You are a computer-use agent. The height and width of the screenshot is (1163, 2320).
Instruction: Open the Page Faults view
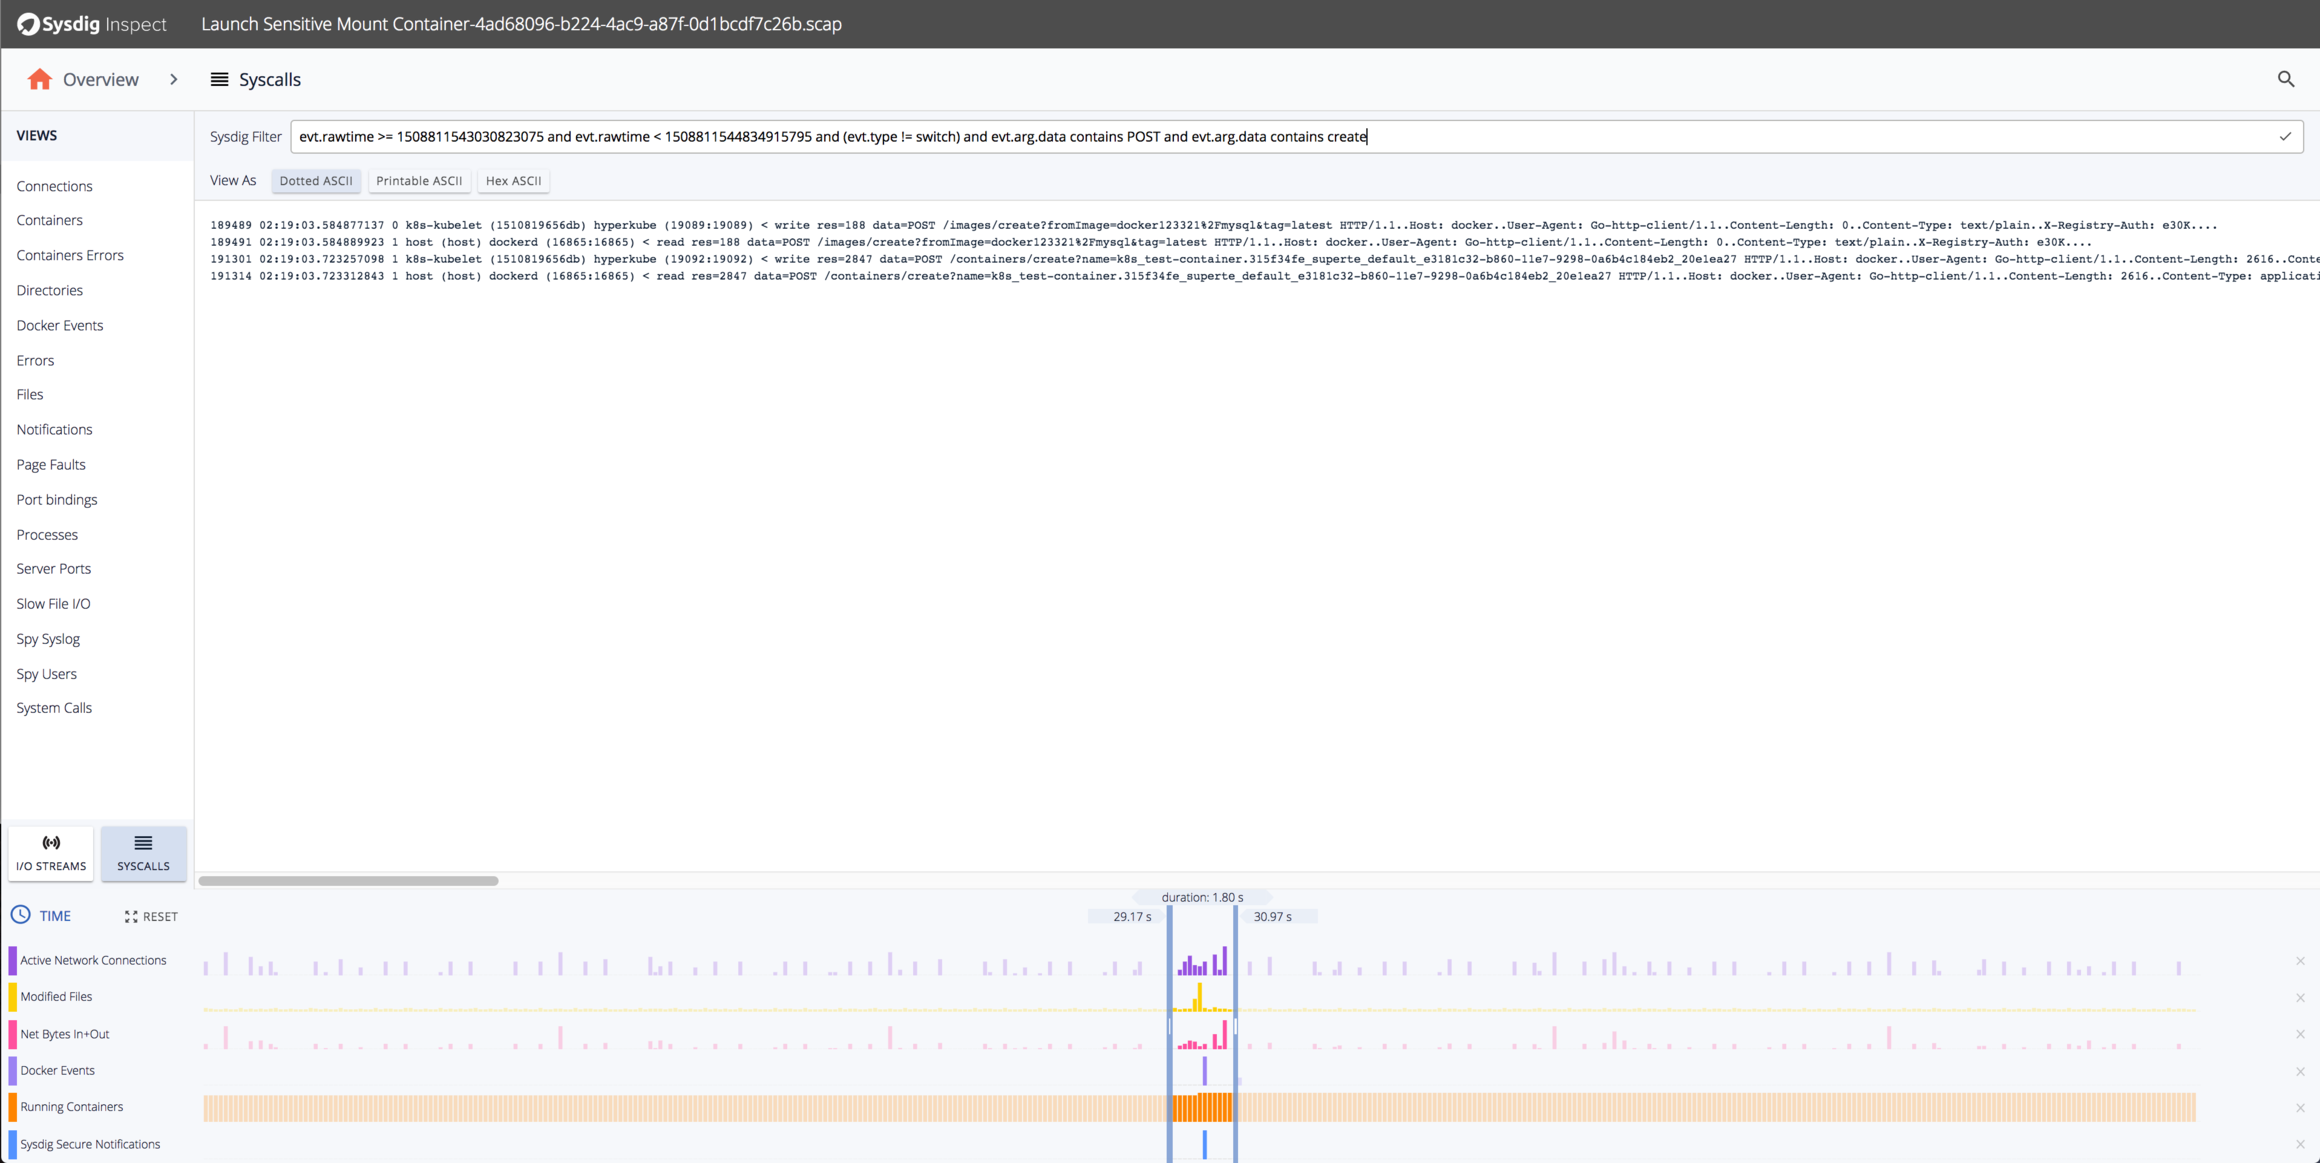coord(51,464)
